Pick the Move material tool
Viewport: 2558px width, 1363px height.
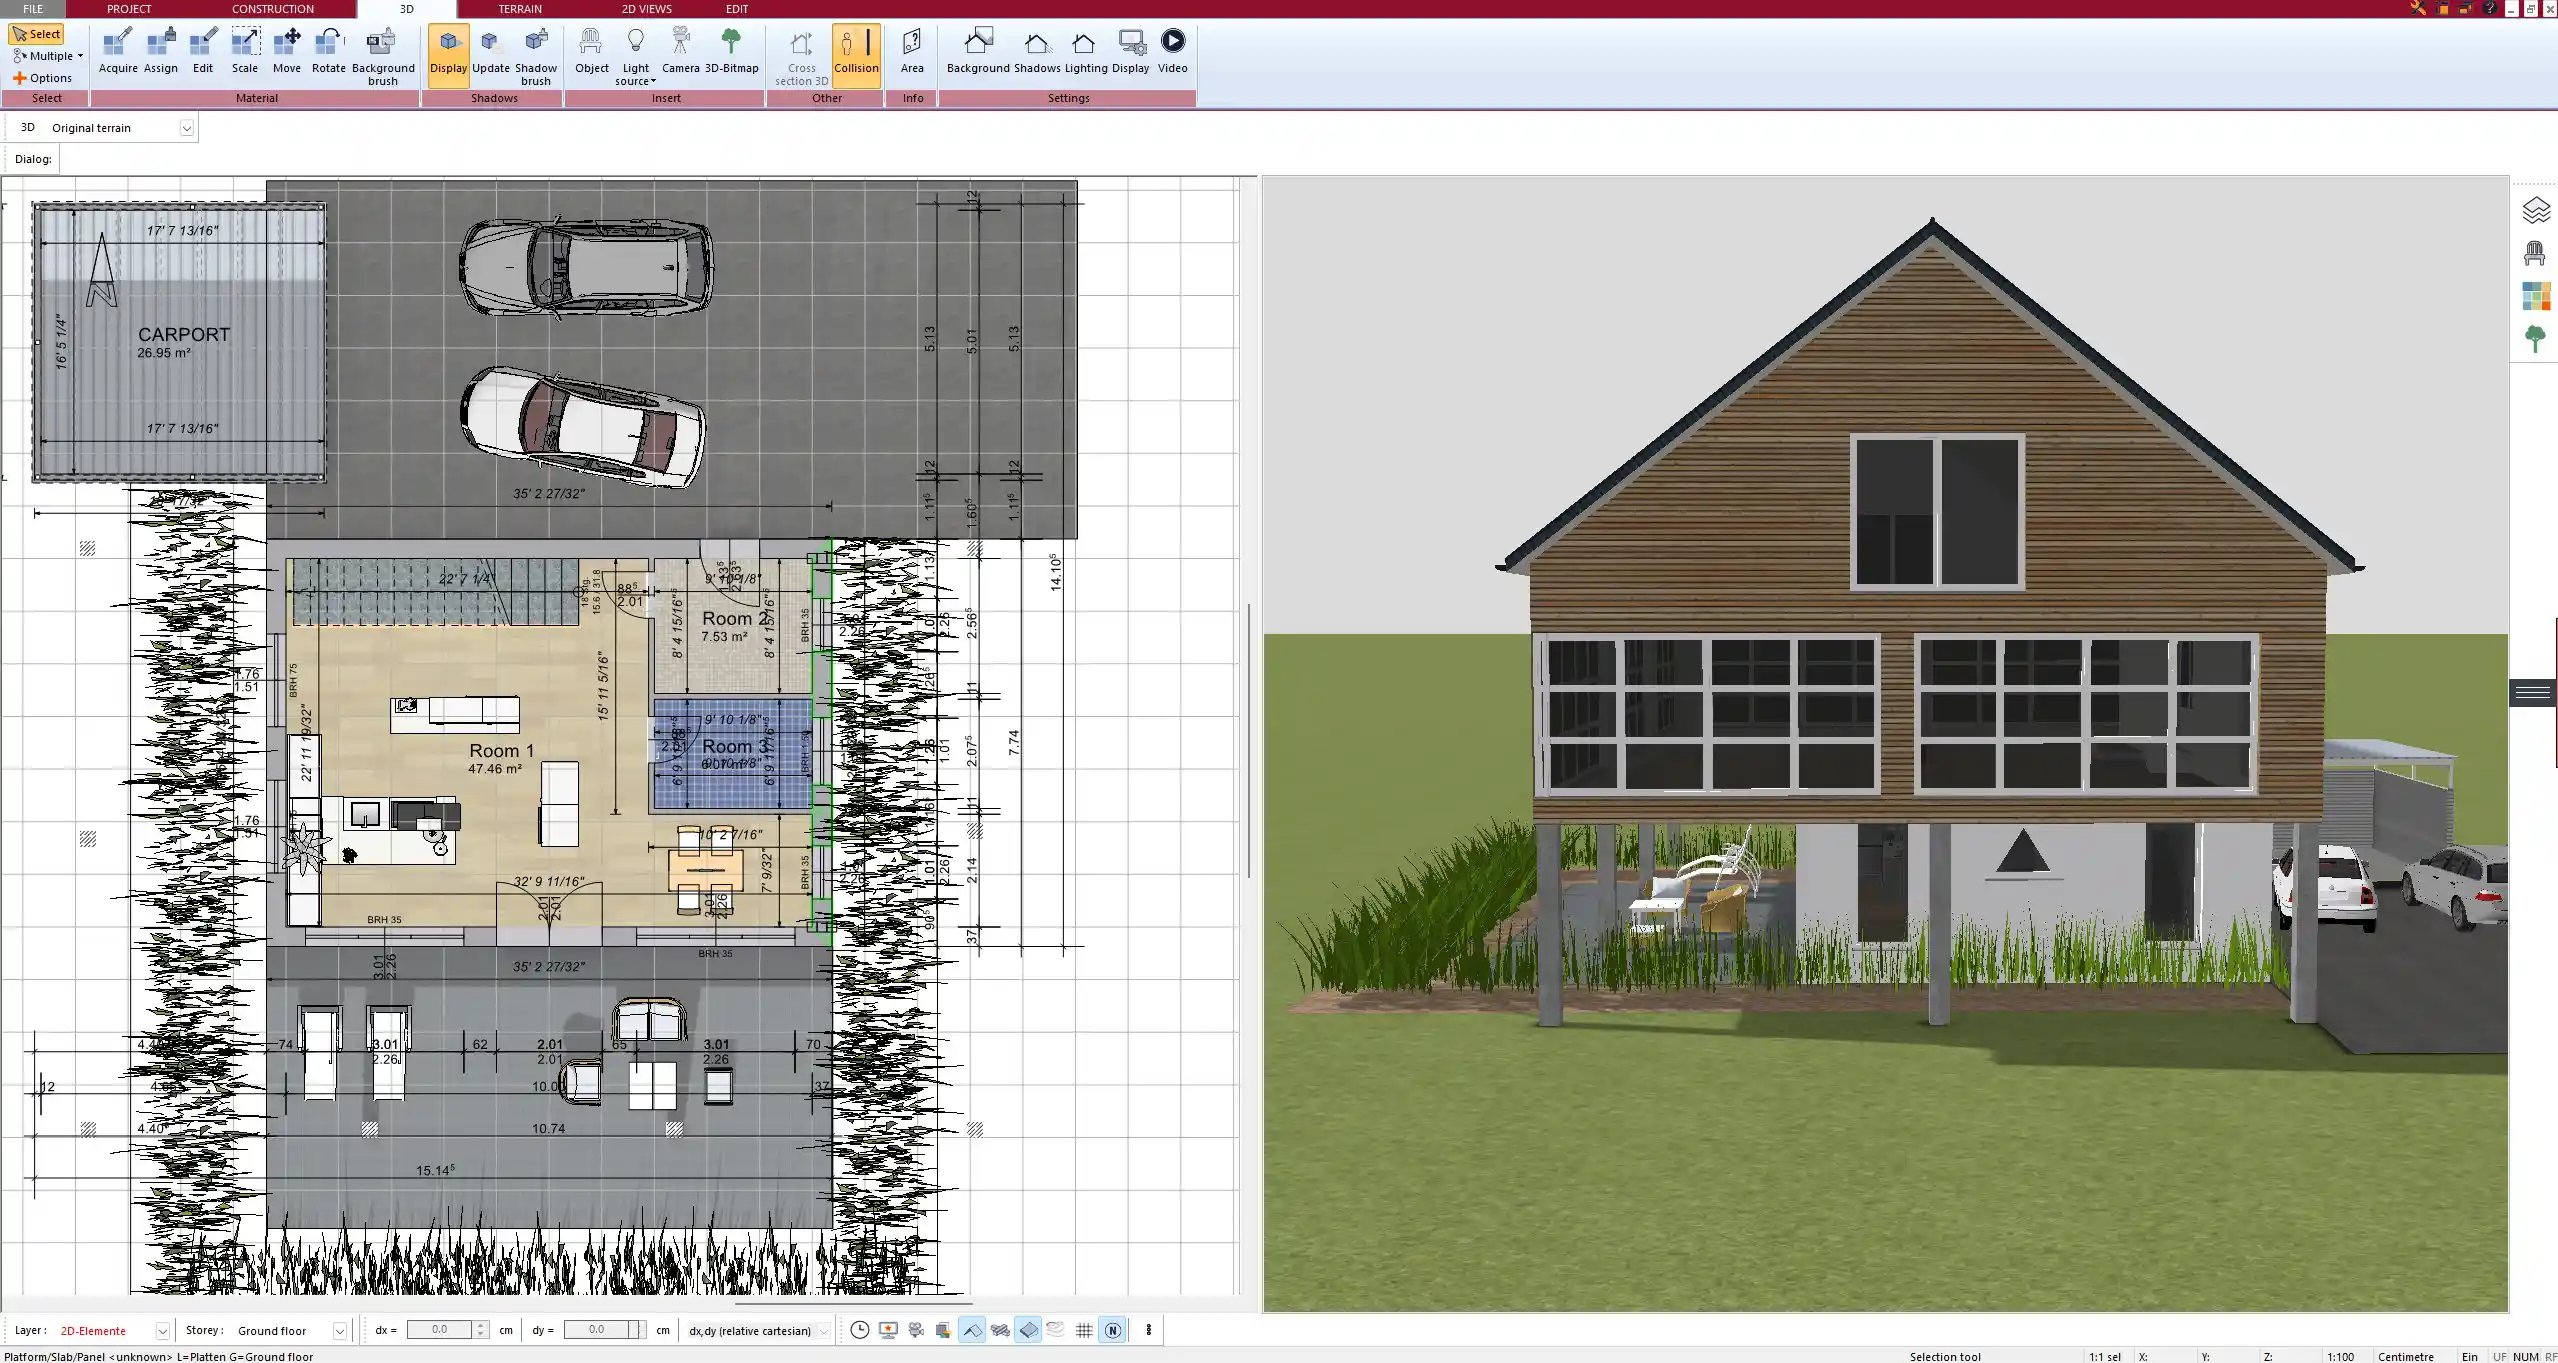point(287,51)
